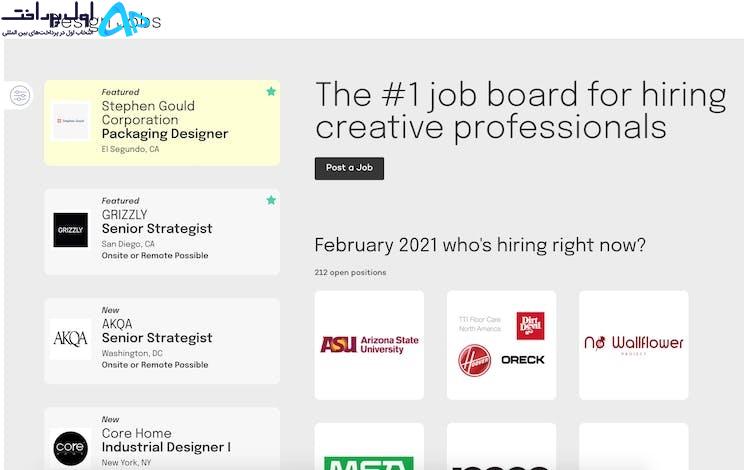This screenshot has height=470, width=744.
Task: Click the 212 open positions text
Action: [350, 272]
